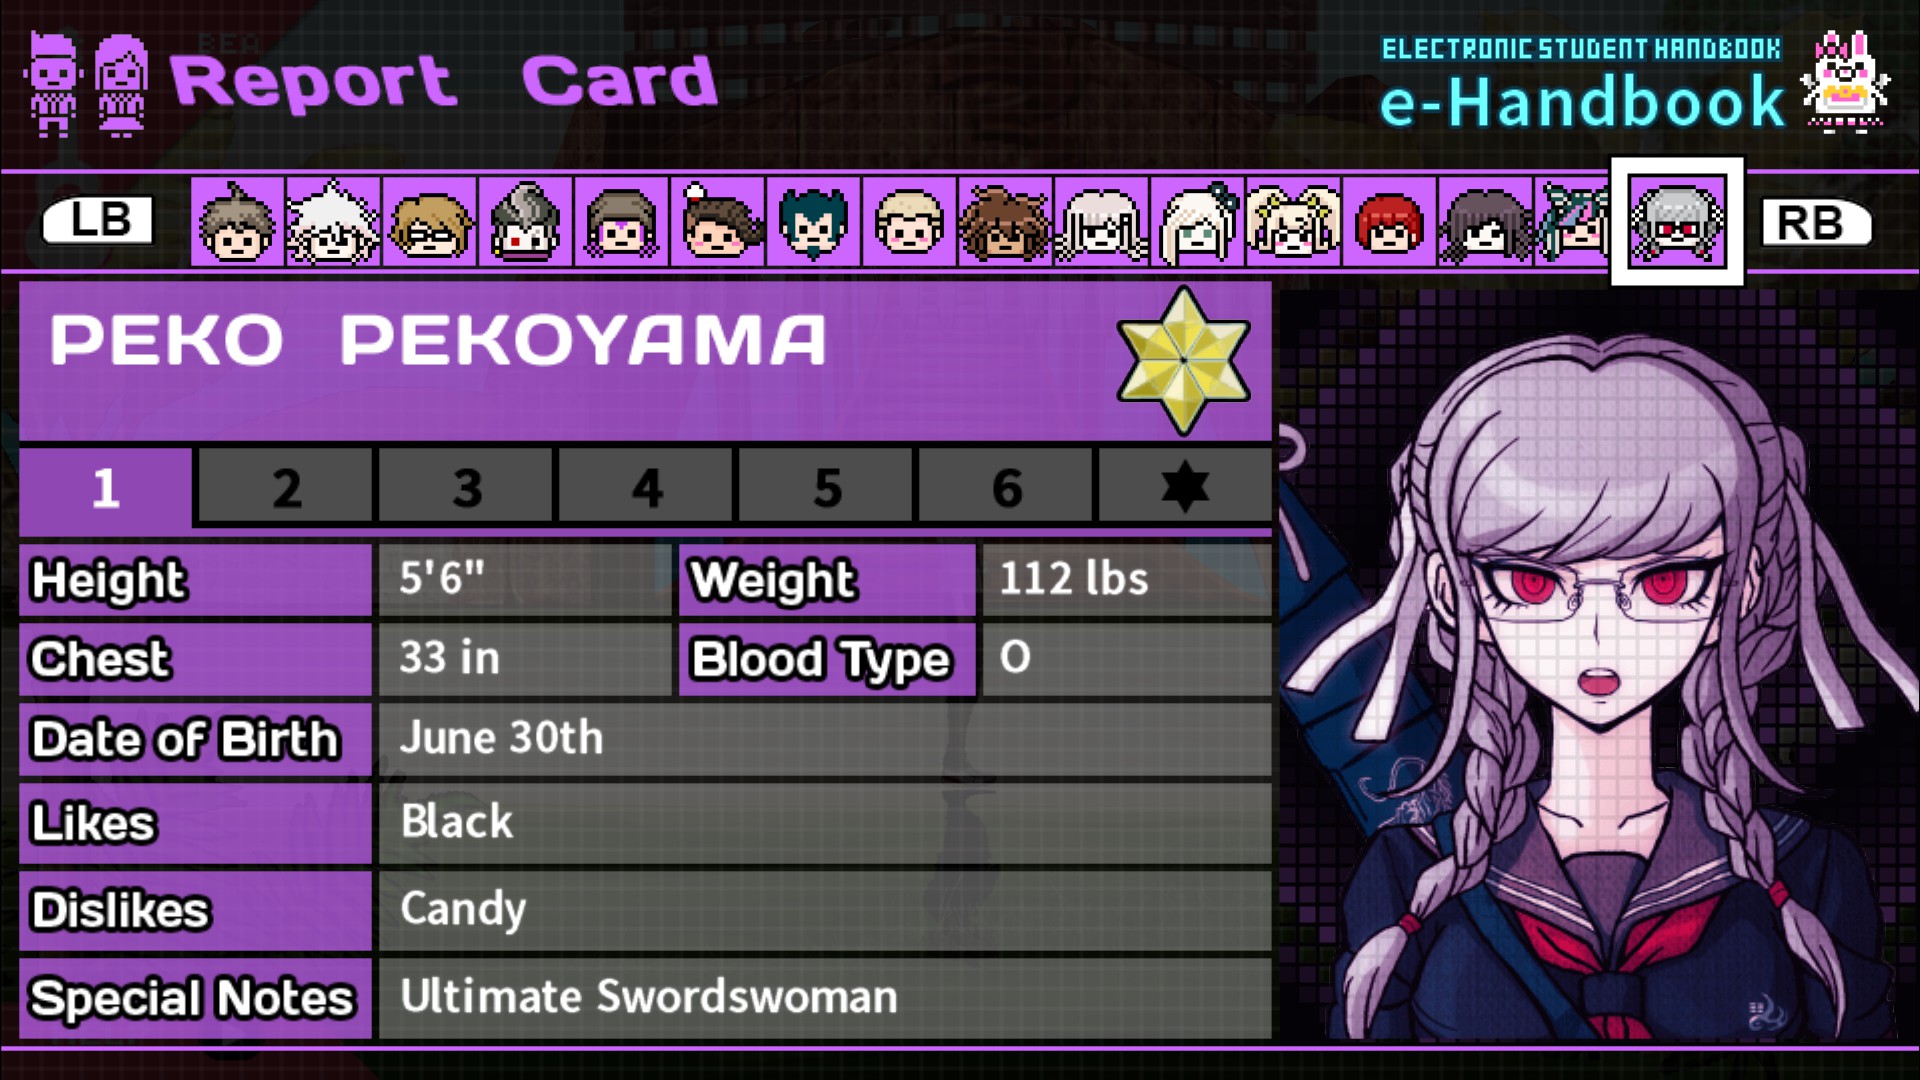Open the black star tab
Viewport: 1920px width, 1080px height.
click(1185, 487)
